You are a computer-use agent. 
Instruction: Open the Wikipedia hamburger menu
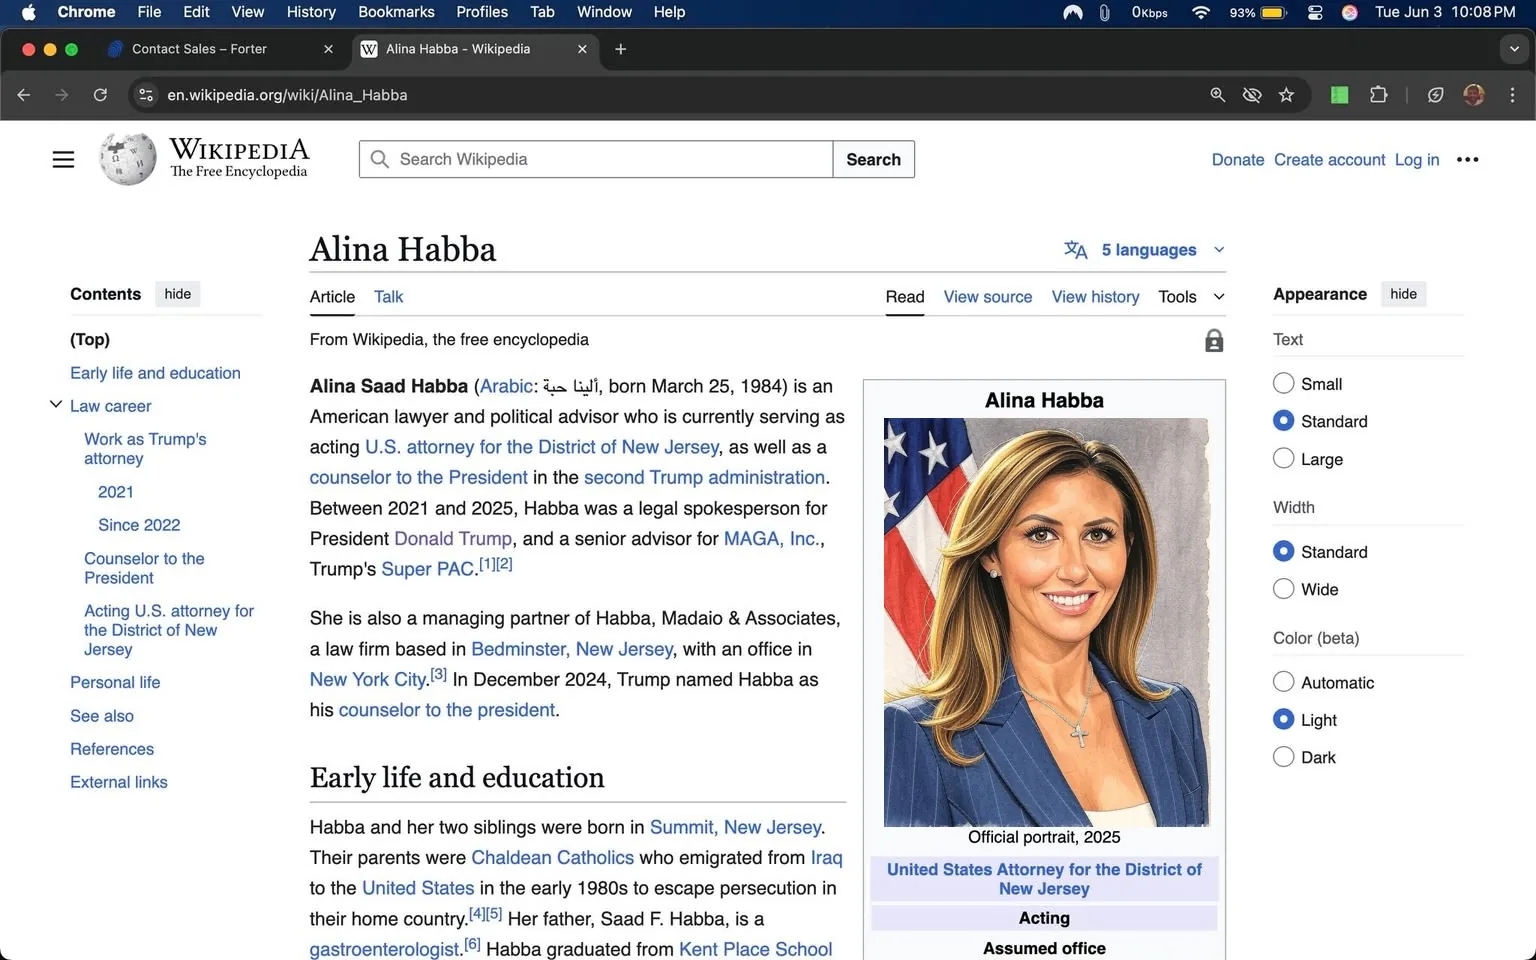coord(63,159)
